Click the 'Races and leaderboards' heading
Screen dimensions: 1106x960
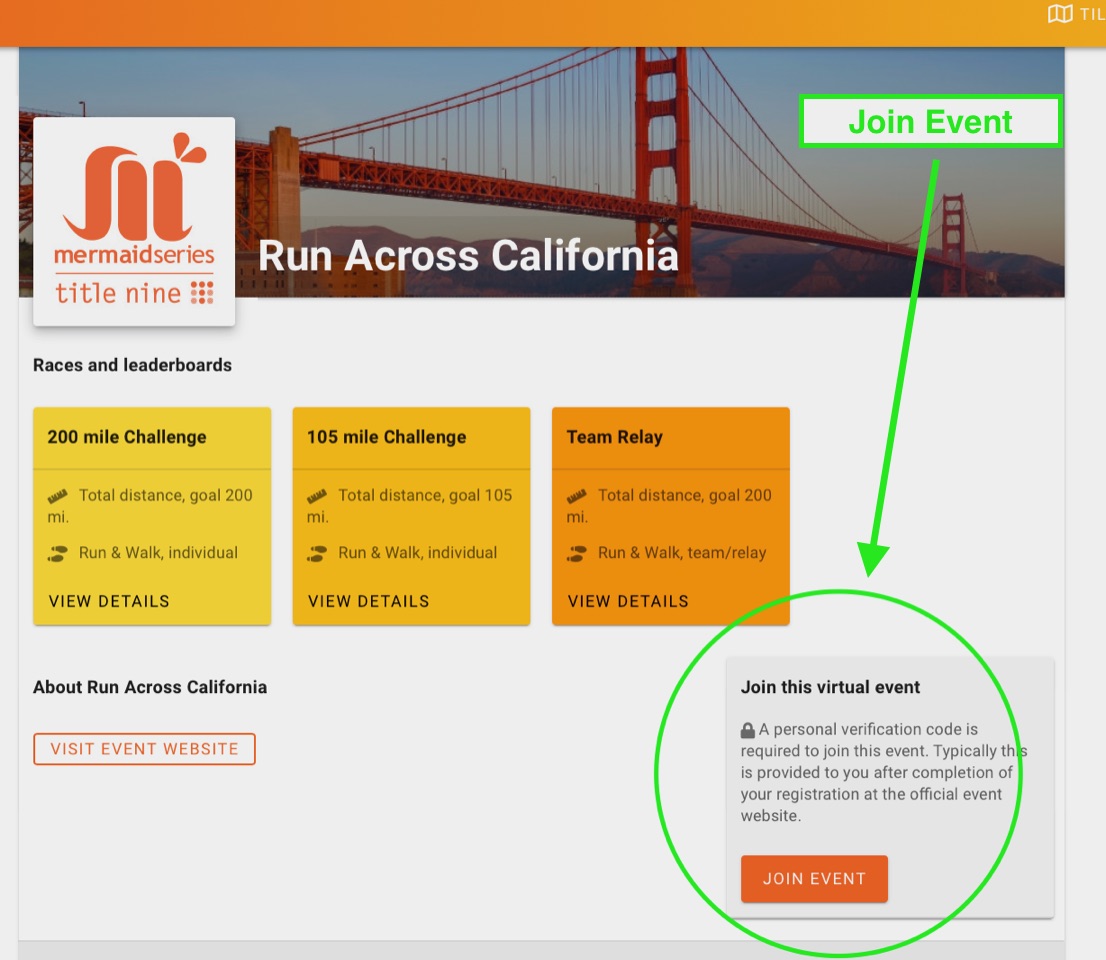click(133, 365)
